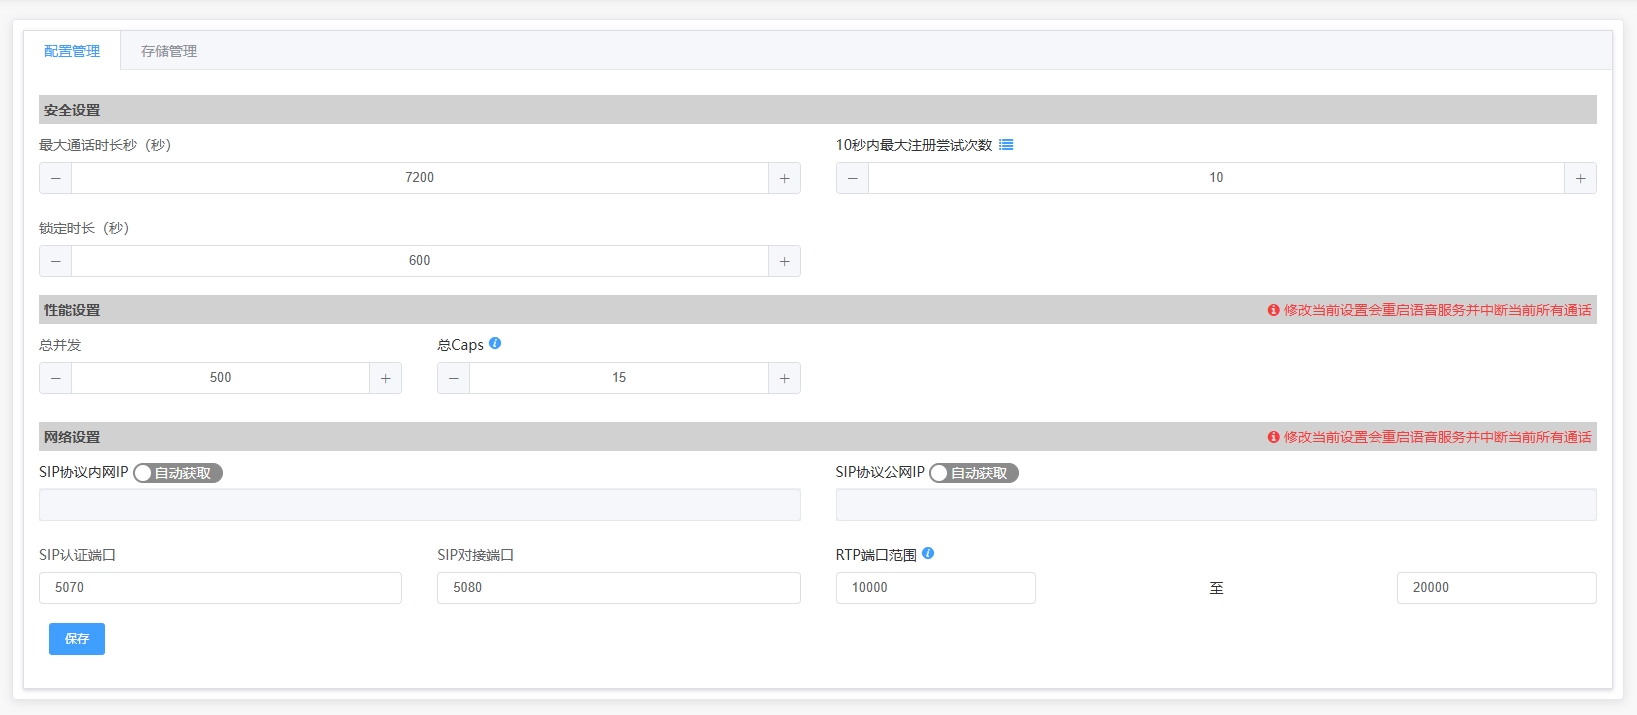The image size is (1637, 715).
Task: Increase 锁定时长 with the plus button
Action: click(784, 261)
